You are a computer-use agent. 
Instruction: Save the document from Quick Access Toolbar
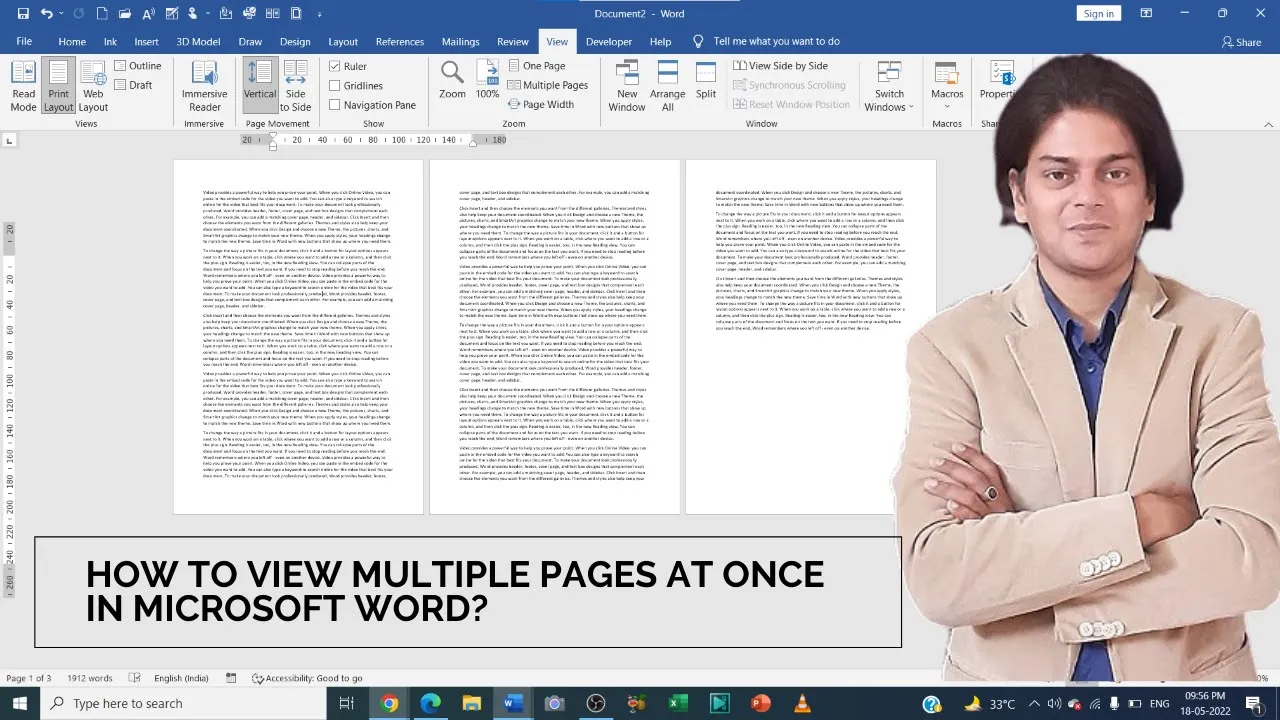pyautogui.click(x=23, y=14)
